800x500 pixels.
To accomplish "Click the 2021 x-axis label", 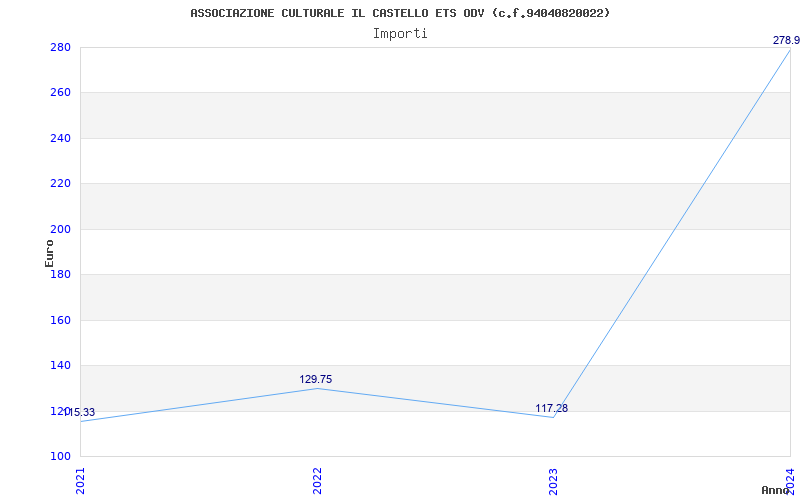I will tap(80, 481).
